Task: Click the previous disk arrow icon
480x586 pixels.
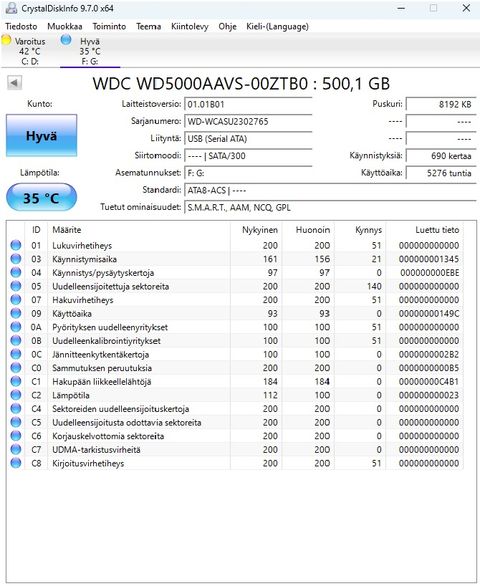Action: 14,83
